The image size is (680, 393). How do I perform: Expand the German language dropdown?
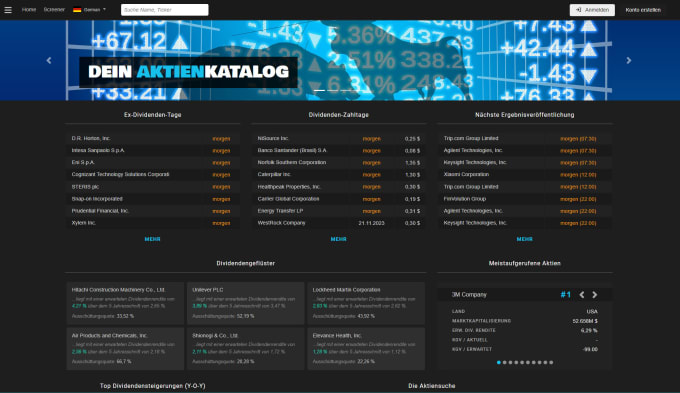click(89, 10)
